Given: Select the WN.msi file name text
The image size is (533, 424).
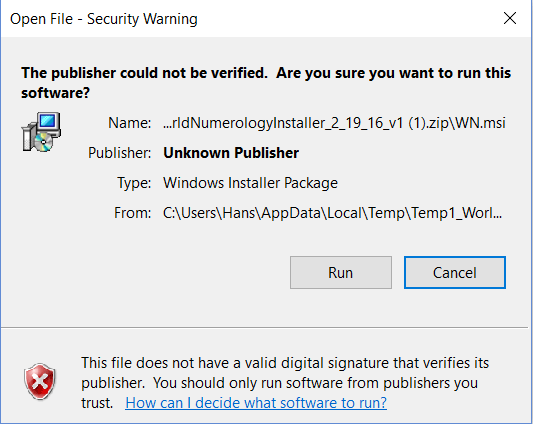Looking at the screenshot, I should pyautogui.click(x=334, y=123).
